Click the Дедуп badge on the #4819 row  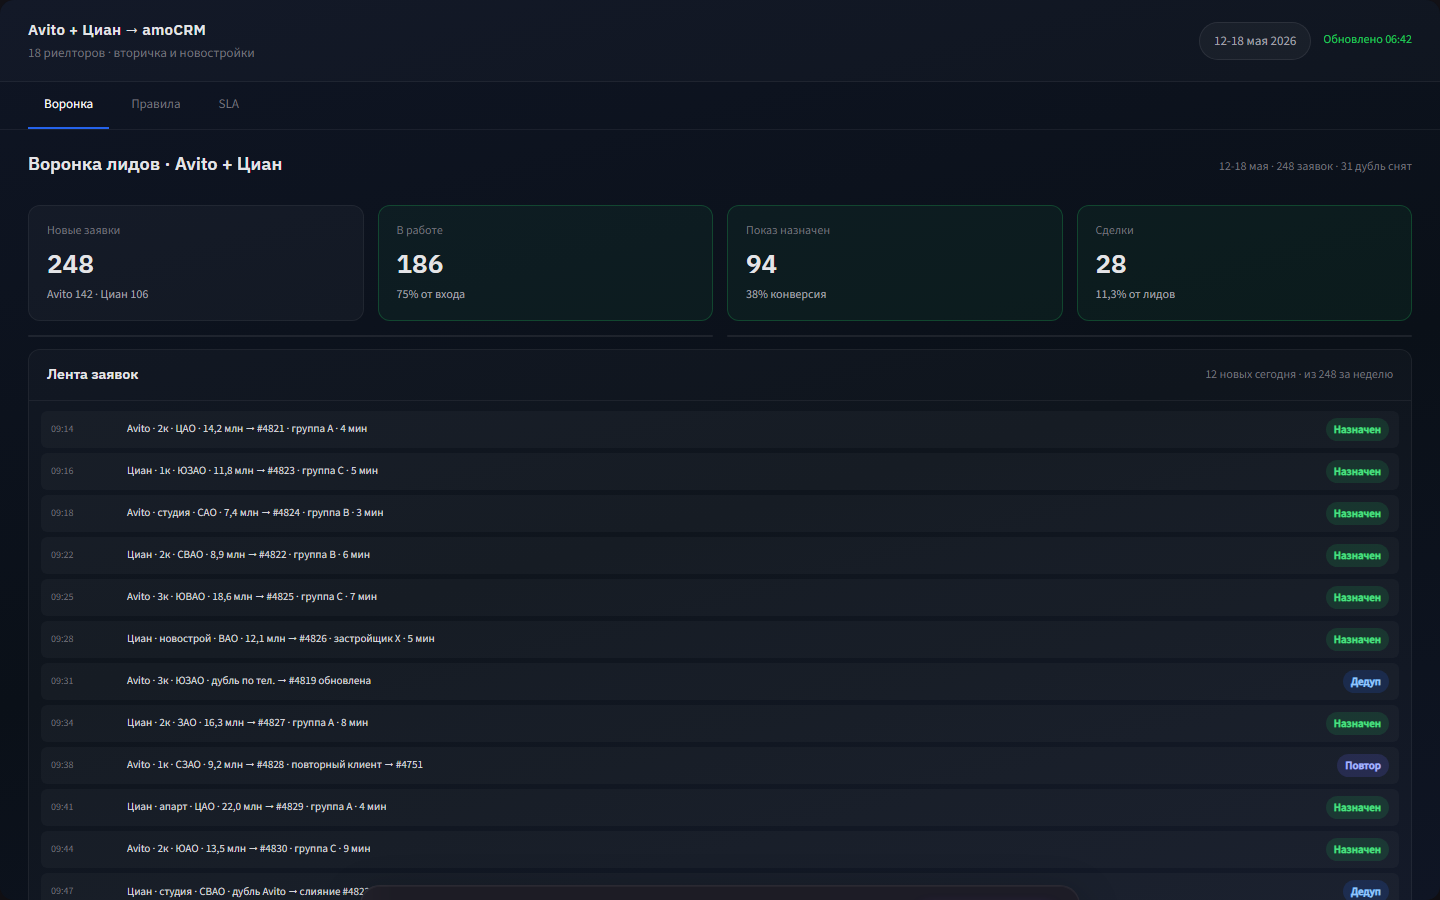click(1365, 682)
